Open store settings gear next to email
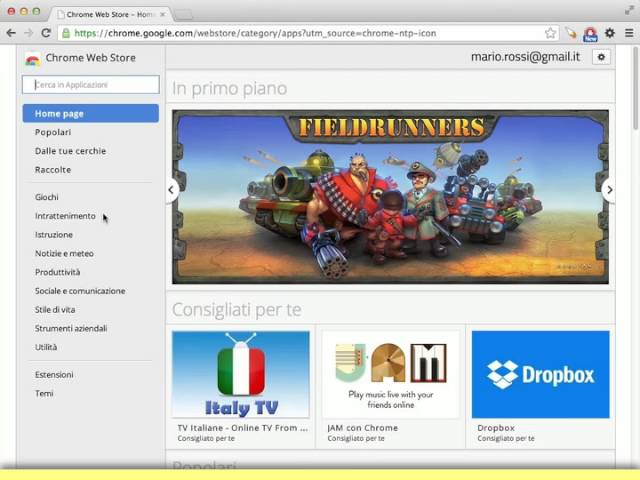 (601, 57)
